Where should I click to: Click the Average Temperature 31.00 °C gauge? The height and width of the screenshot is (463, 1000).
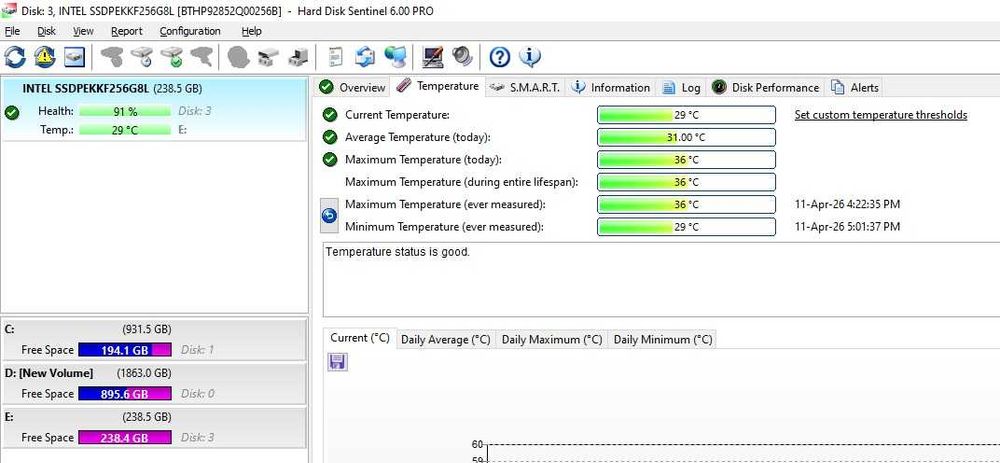[686, 137]
